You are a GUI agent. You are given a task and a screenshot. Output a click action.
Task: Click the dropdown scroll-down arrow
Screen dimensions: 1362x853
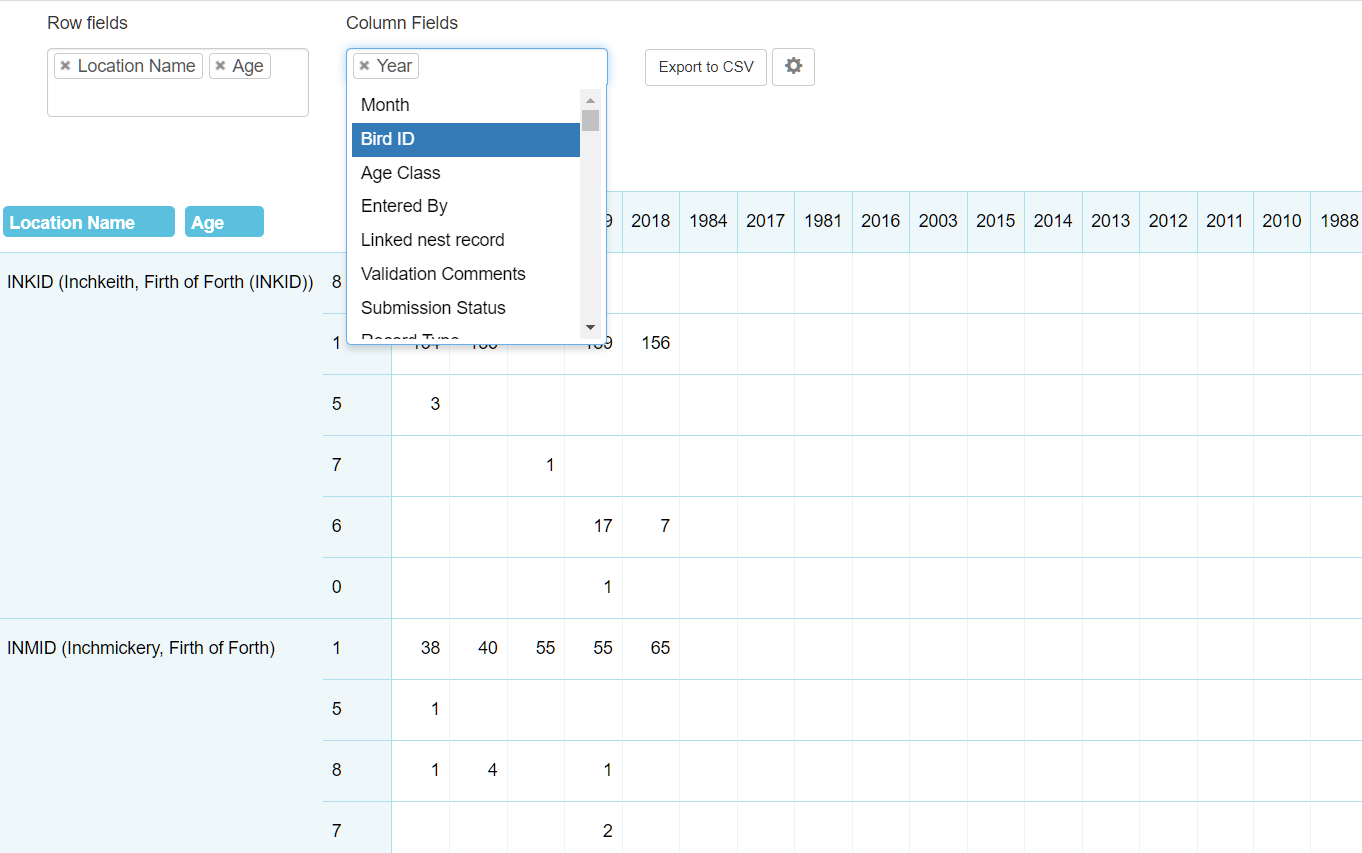coord(590,327)
